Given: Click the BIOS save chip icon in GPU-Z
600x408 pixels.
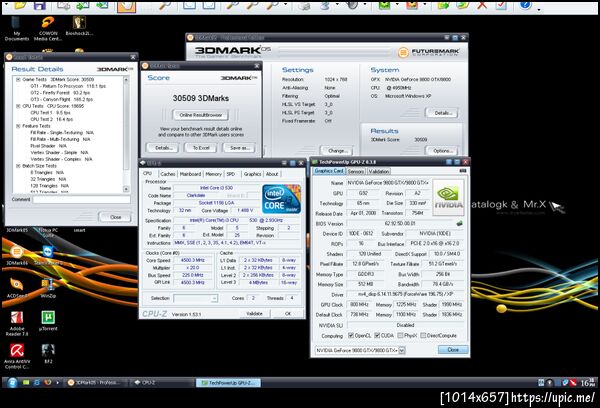Looking at the screenshot, I should point(460,223).
